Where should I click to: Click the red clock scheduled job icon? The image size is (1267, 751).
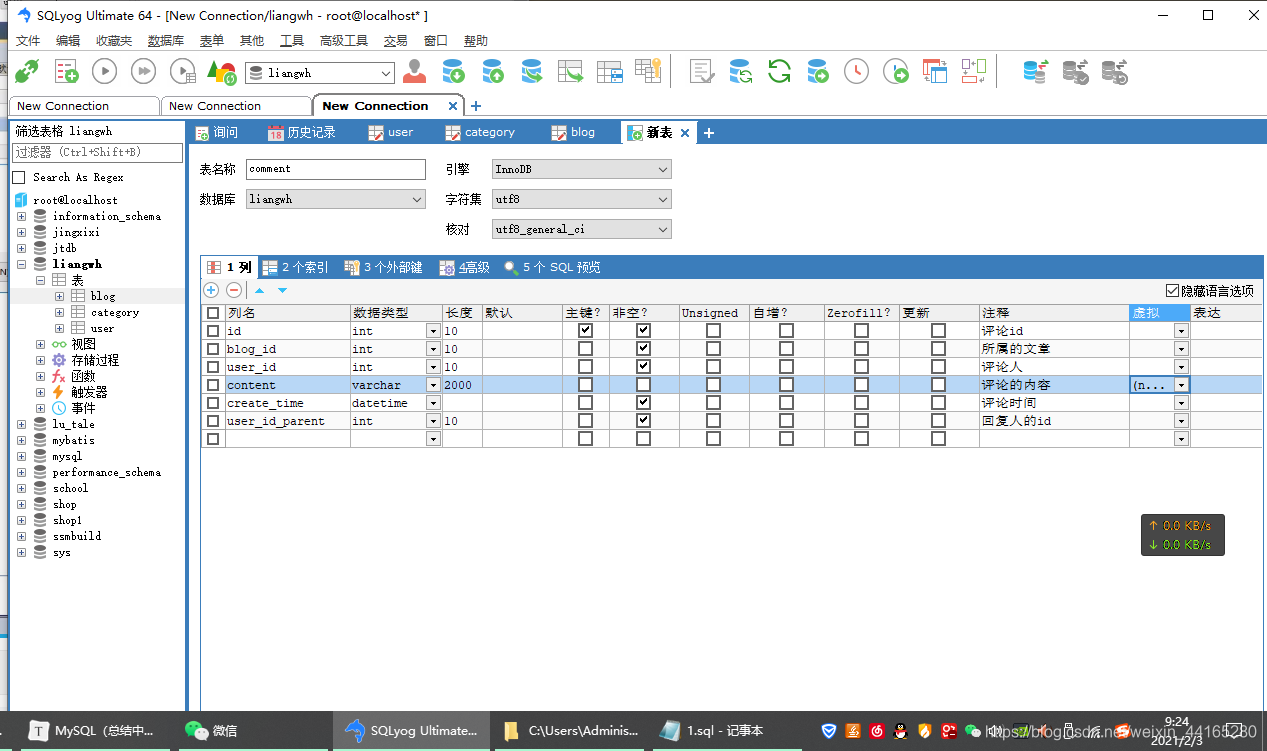[x=856, y=71]
